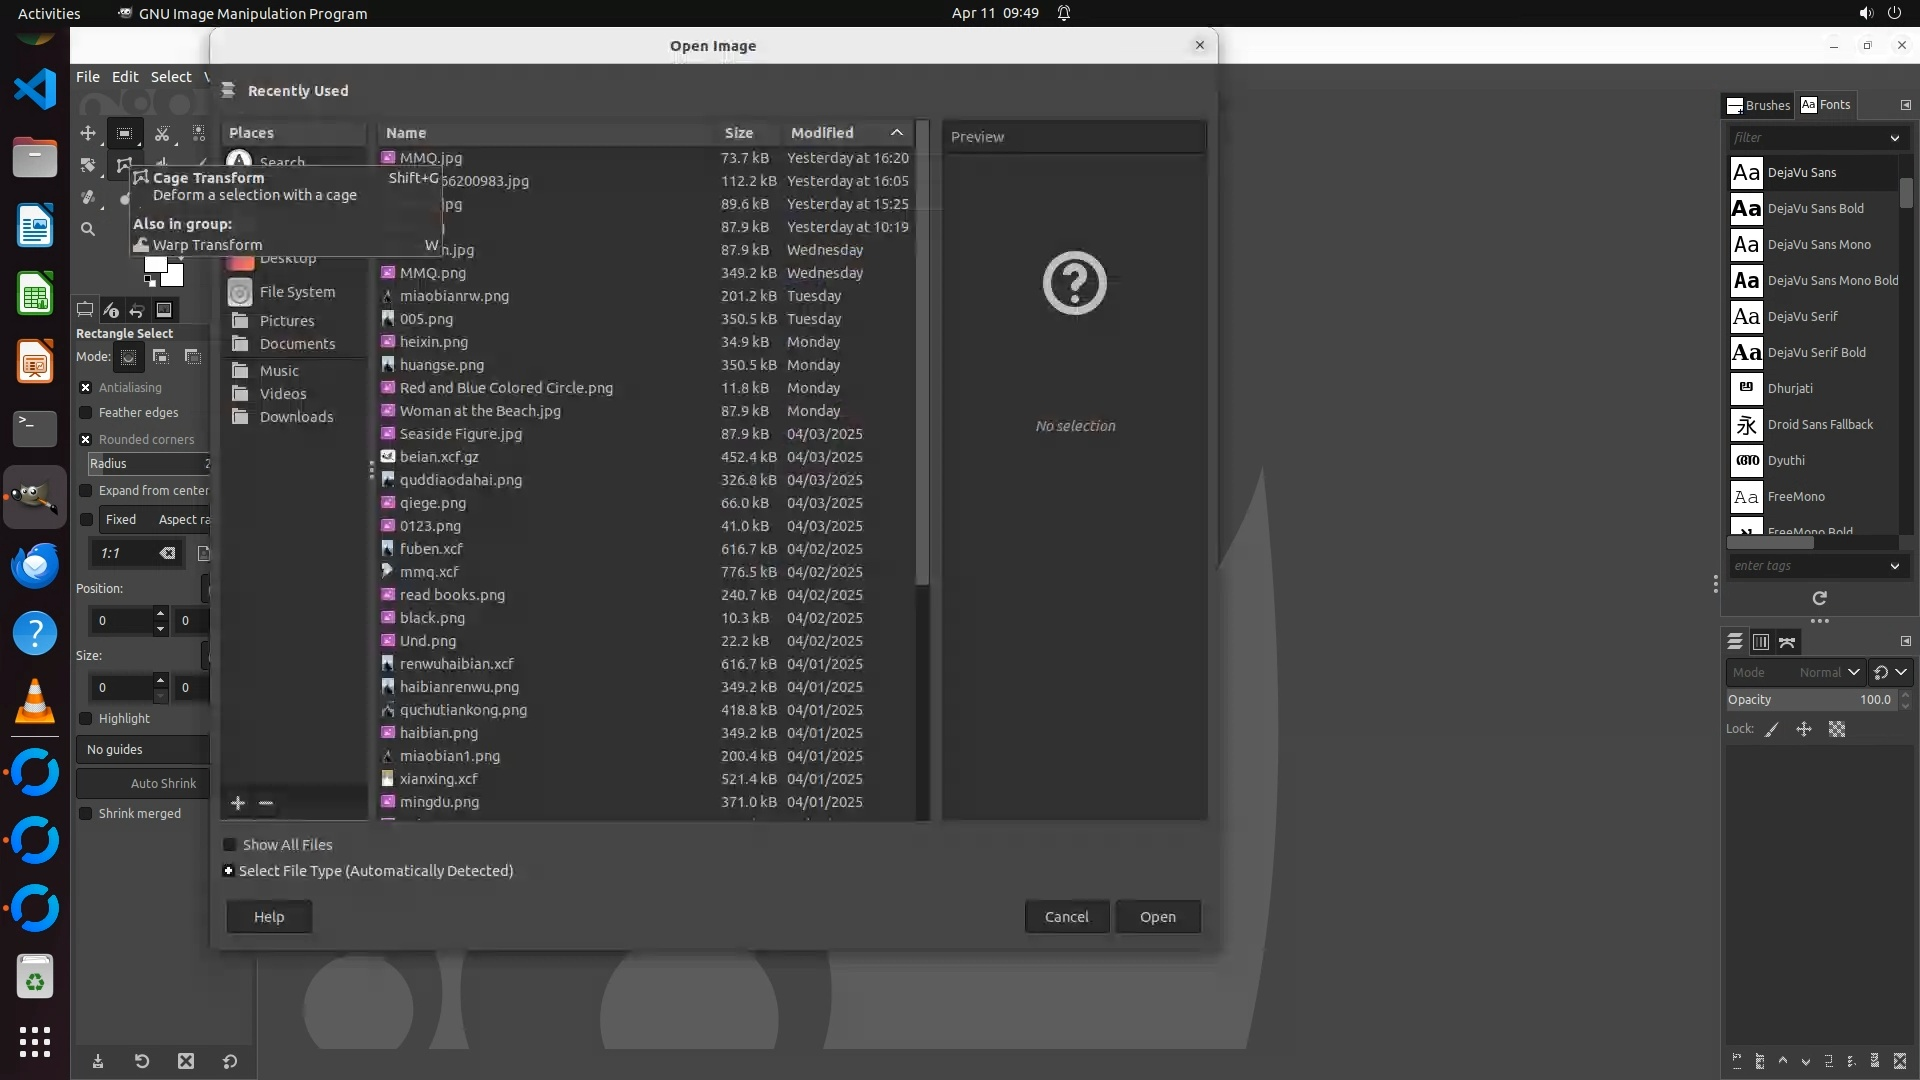Open the layer Mode Normal dropdown
This screenshot has height=1080, width=1920.
tap(1852, 672)
